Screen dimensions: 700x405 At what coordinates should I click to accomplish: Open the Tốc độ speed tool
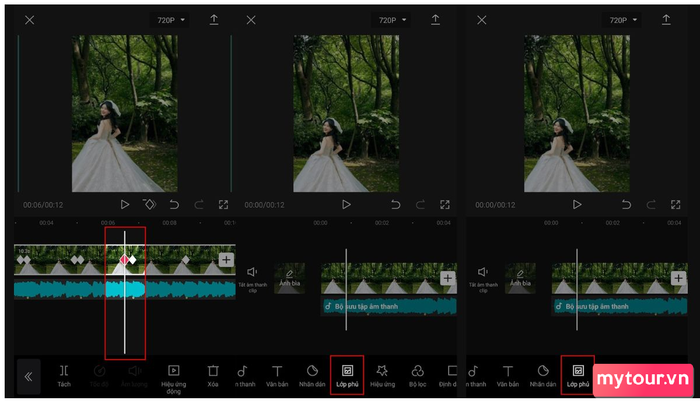[x=99, y=376]
